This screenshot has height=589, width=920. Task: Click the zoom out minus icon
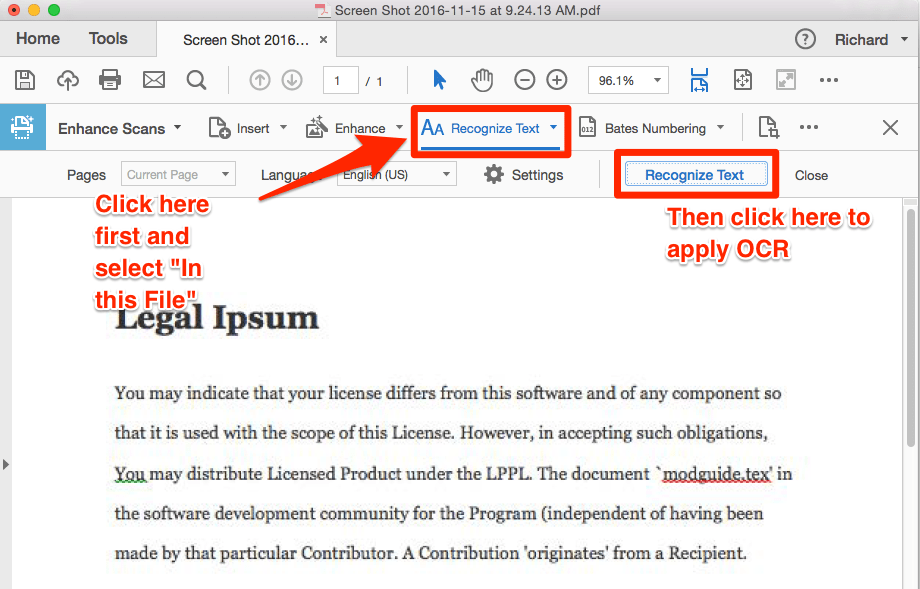[525, 80]
